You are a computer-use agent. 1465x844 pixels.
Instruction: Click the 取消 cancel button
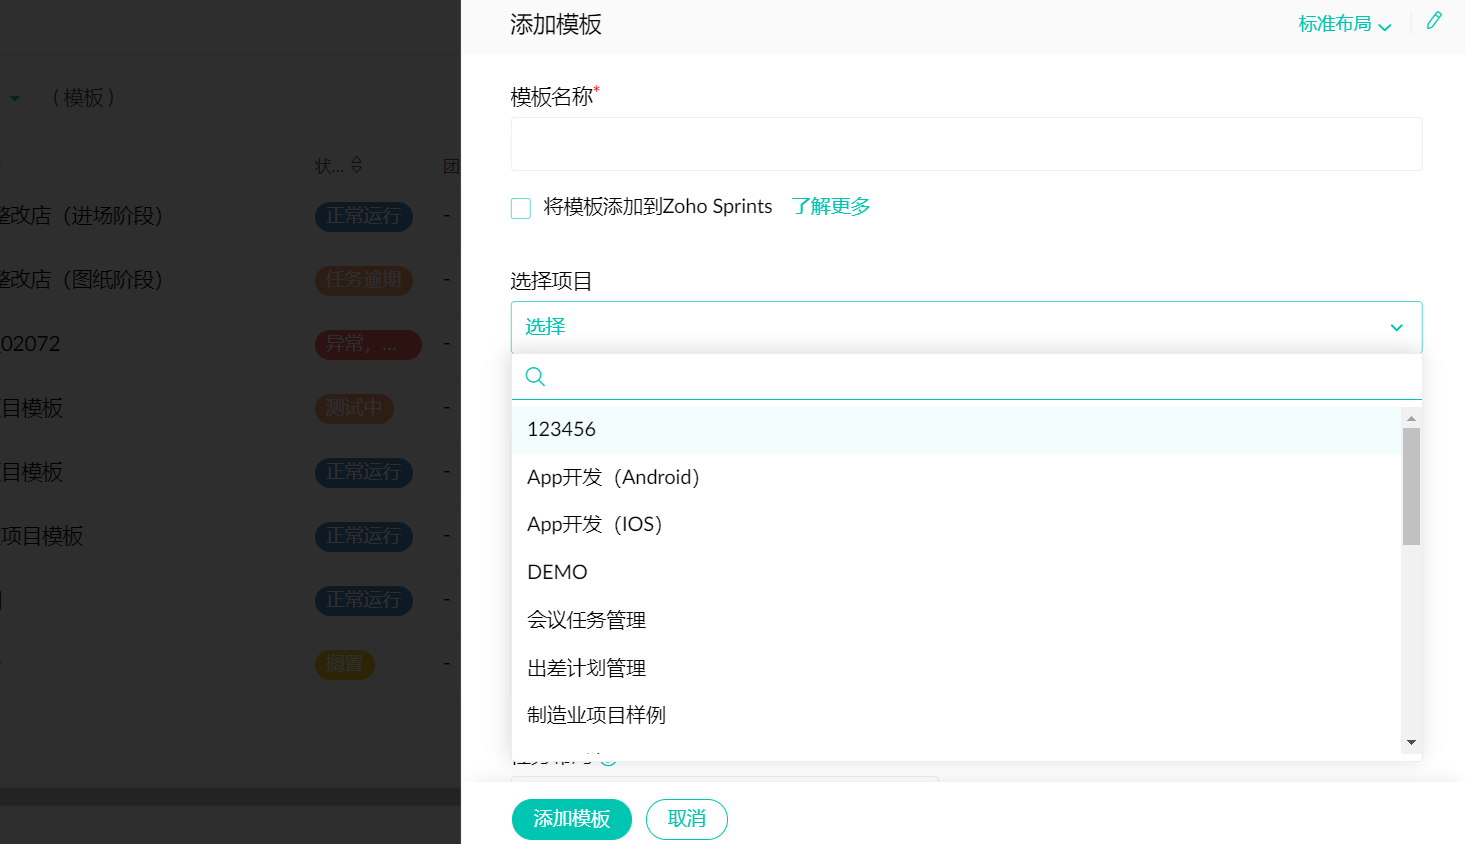pyautogui.click(x=686, y=819)
